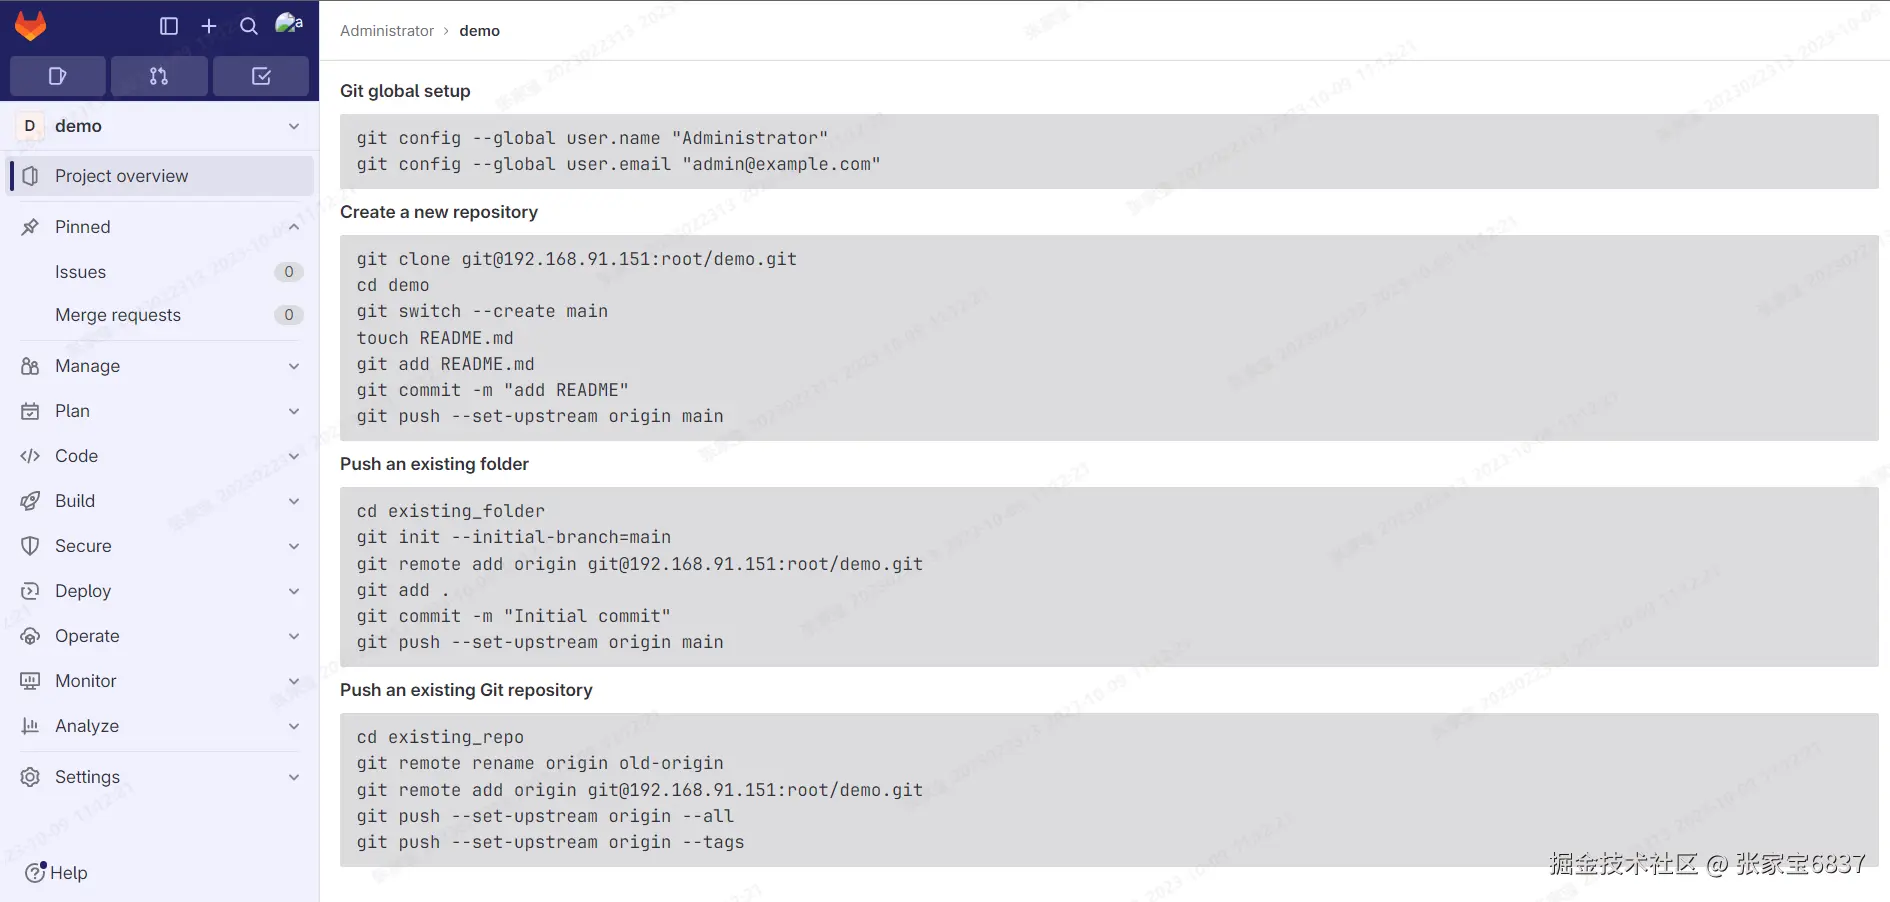This screenshot has height=902, width=1890.
Task: Open the user avatar menu
Action: (289, 24)
